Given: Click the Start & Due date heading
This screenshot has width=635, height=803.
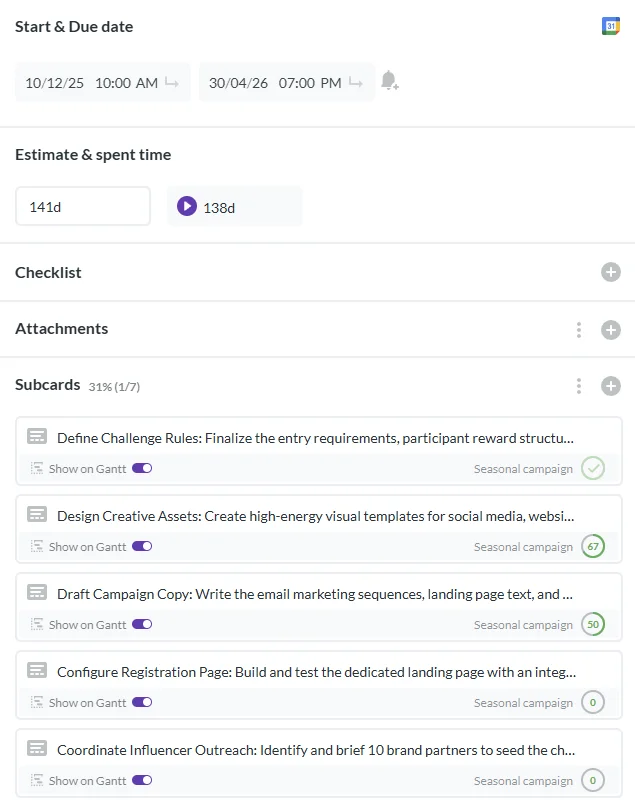Looking at the screenshot, I should (x=74, y=27).
